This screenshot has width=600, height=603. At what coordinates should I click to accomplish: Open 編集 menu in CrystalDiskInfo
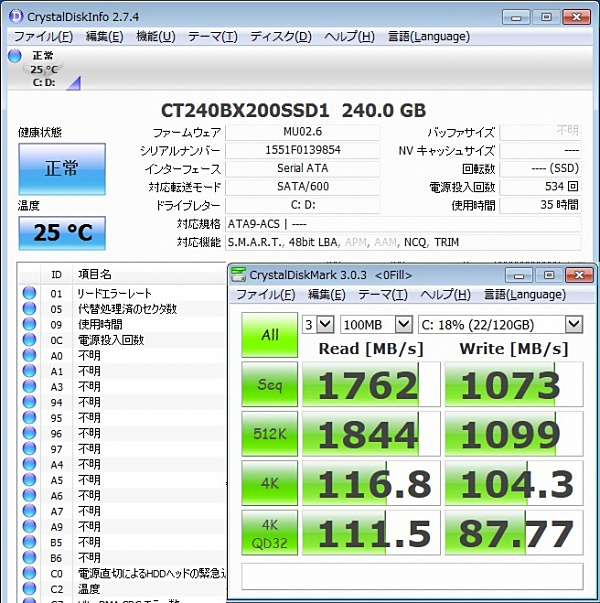click(x=104, y=37)
